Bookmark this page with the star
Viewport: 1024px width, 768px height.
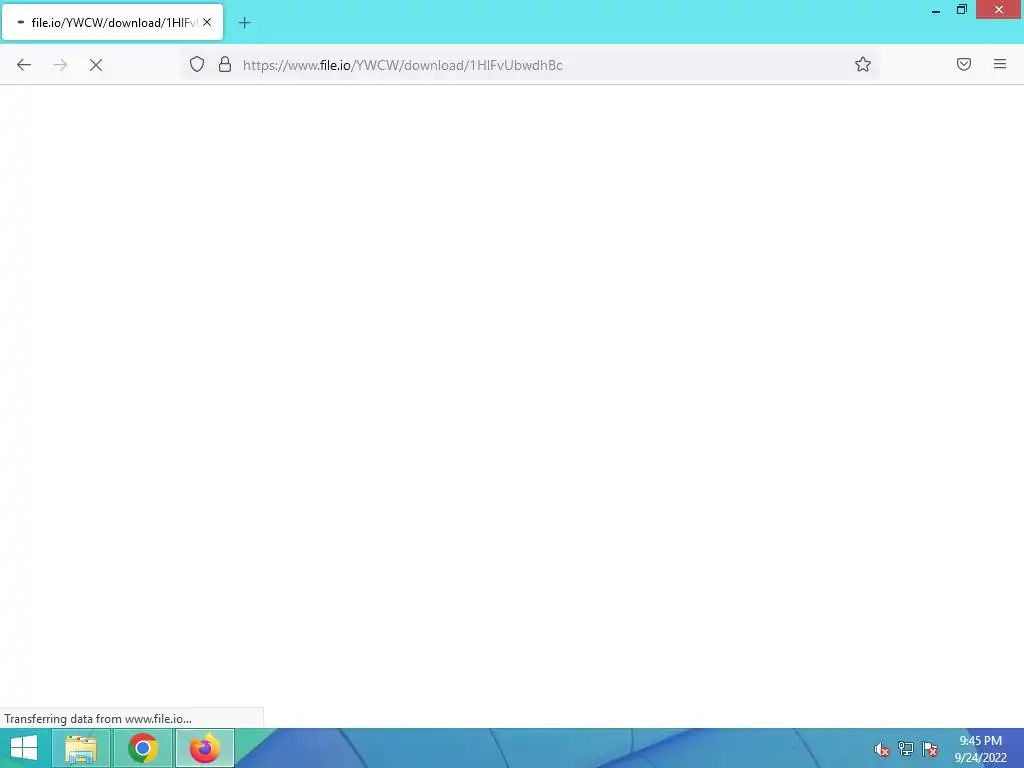[863, 64]
